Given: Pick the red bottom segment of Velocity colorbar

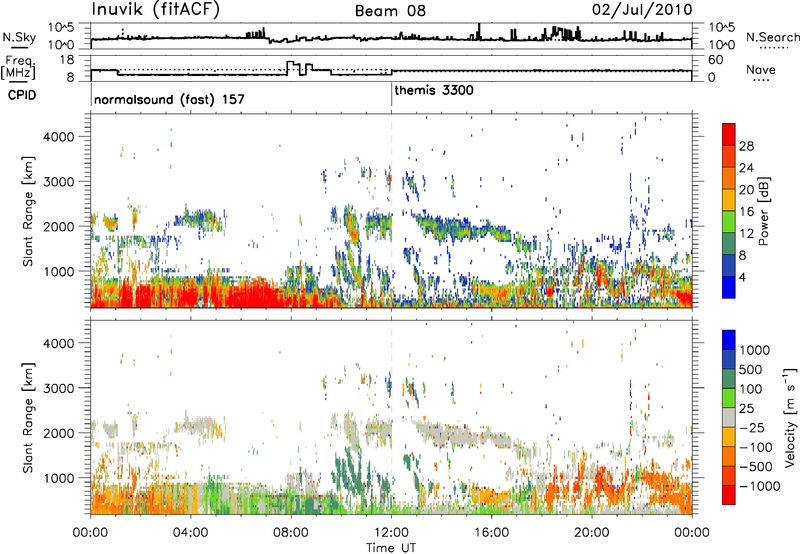Looking at the screenshot, I should [729, 495].
